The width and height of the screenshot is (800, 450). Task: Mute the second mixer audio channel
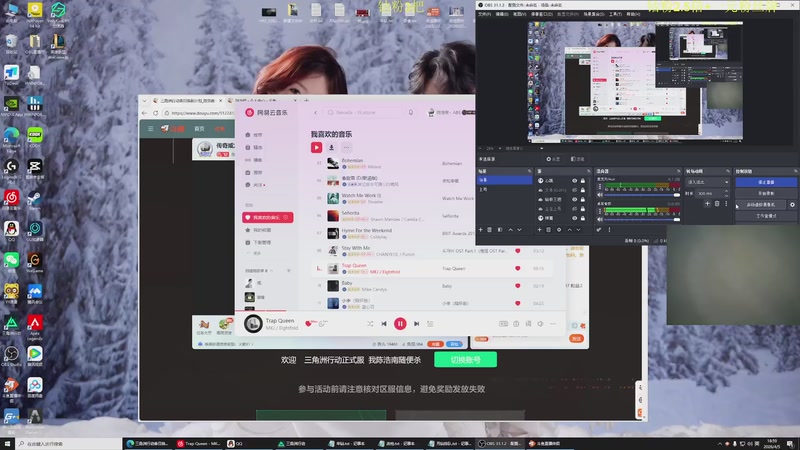click(x=599, y=219)
